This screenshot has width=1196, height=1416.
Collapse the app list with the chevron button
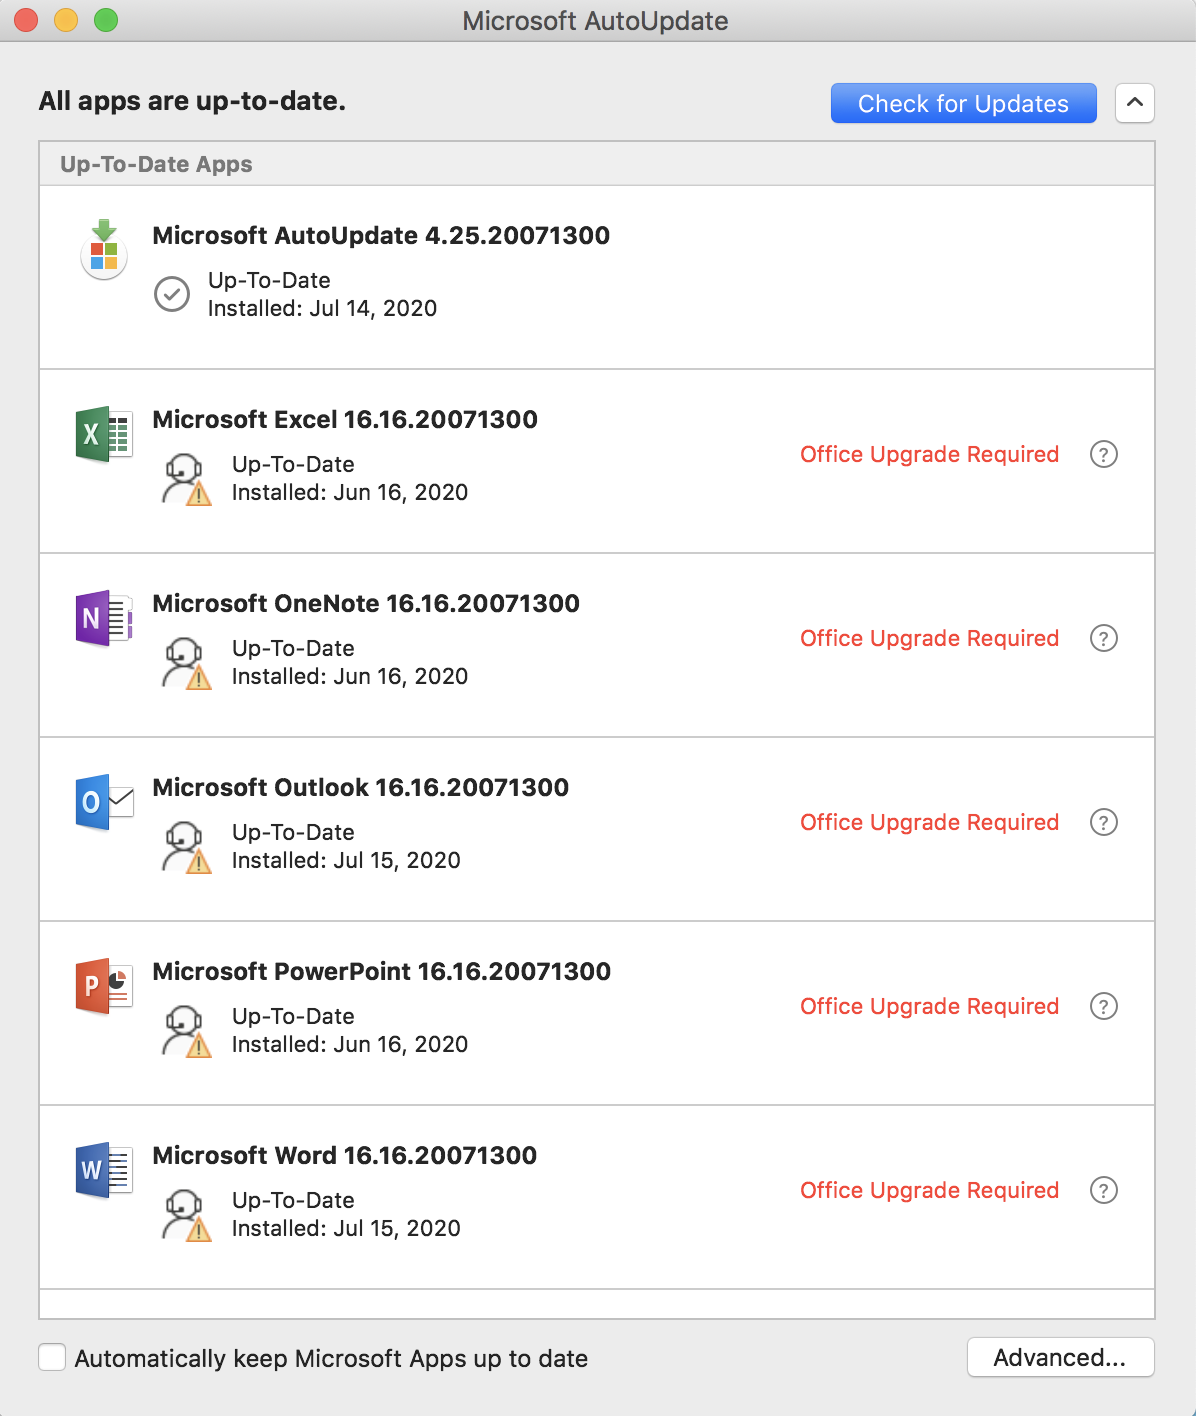pos(1135,103)
